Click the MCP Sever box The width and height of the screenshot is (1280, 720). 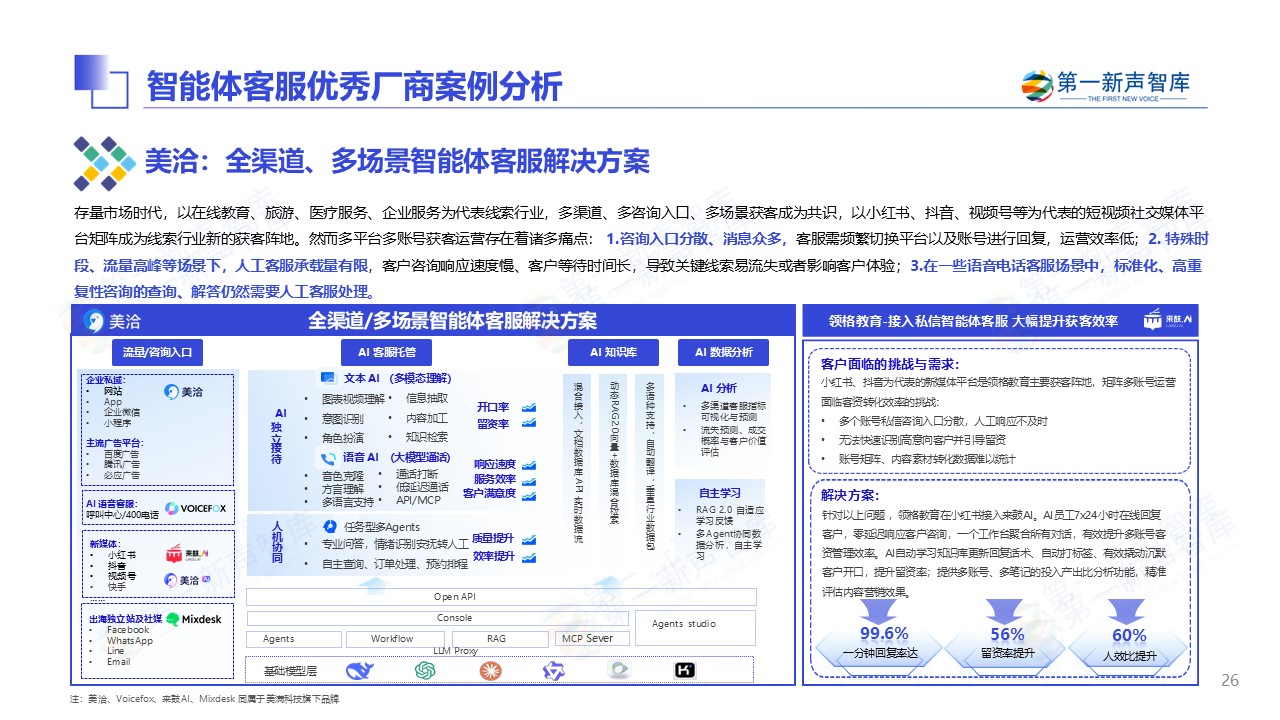(586, 639)
